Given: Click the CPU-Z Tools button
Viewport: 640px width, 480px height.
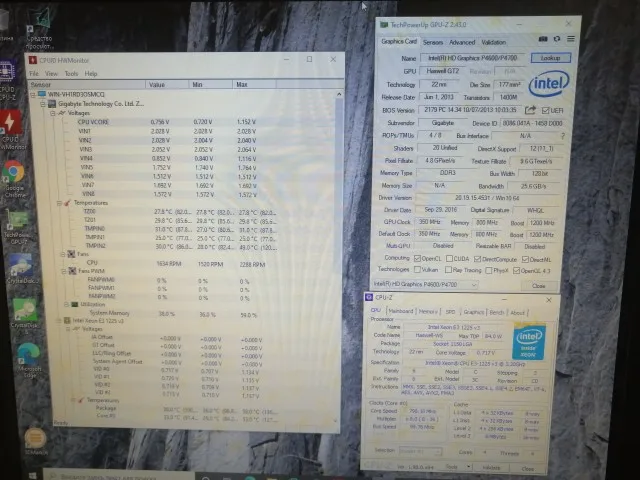Looking at the screenshot, I should [454, 467].
